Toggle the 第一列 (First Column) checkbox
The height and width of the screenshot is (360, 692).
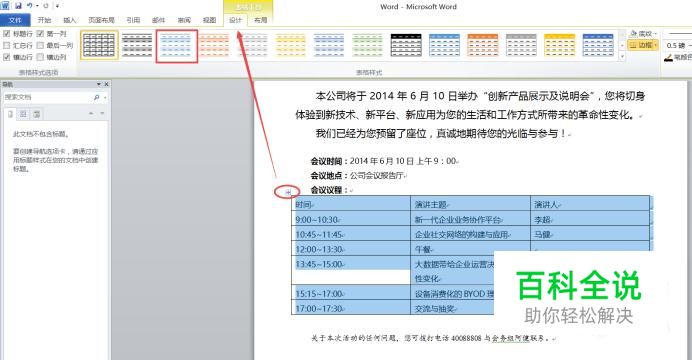tap(41, 34)
